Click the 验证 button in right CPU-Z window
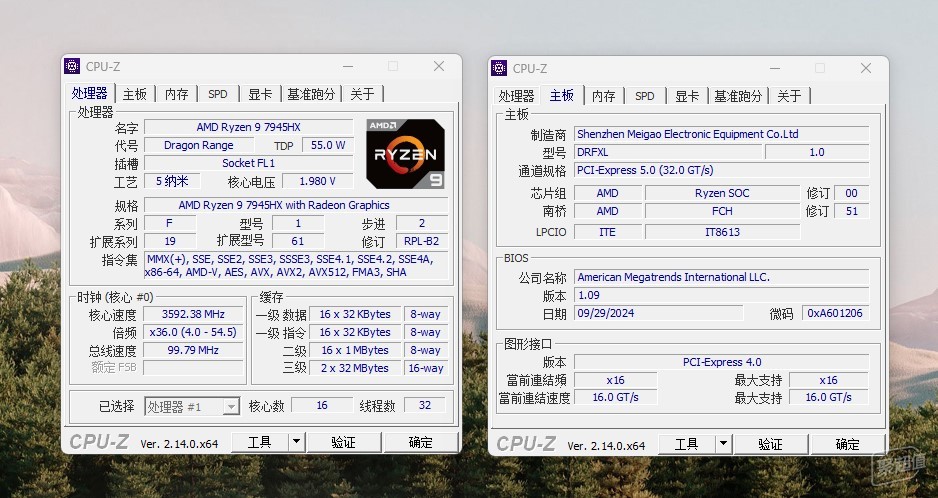 (770, 444)
